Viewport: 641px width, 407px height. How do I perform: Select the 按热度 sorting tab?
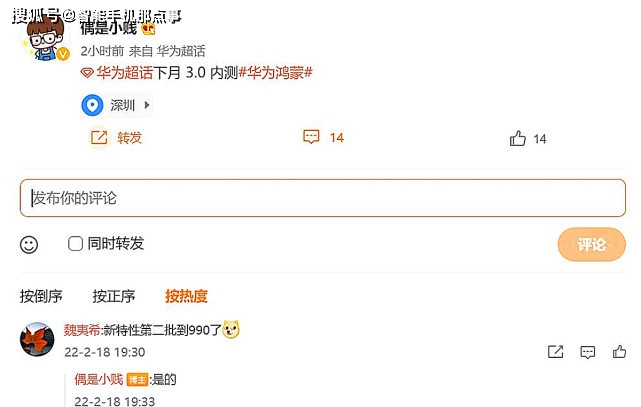click(x=186, y=296)
